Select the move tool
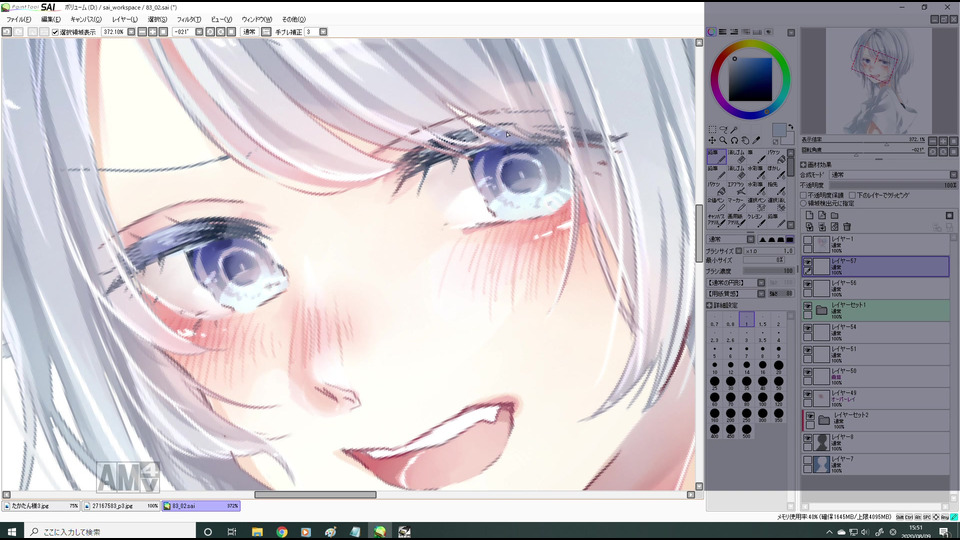 click(712, 140)
